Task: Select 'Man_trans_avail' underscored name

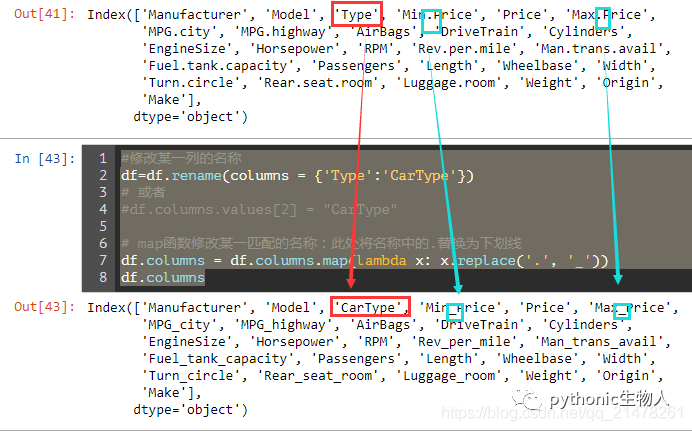Action: 598,341
